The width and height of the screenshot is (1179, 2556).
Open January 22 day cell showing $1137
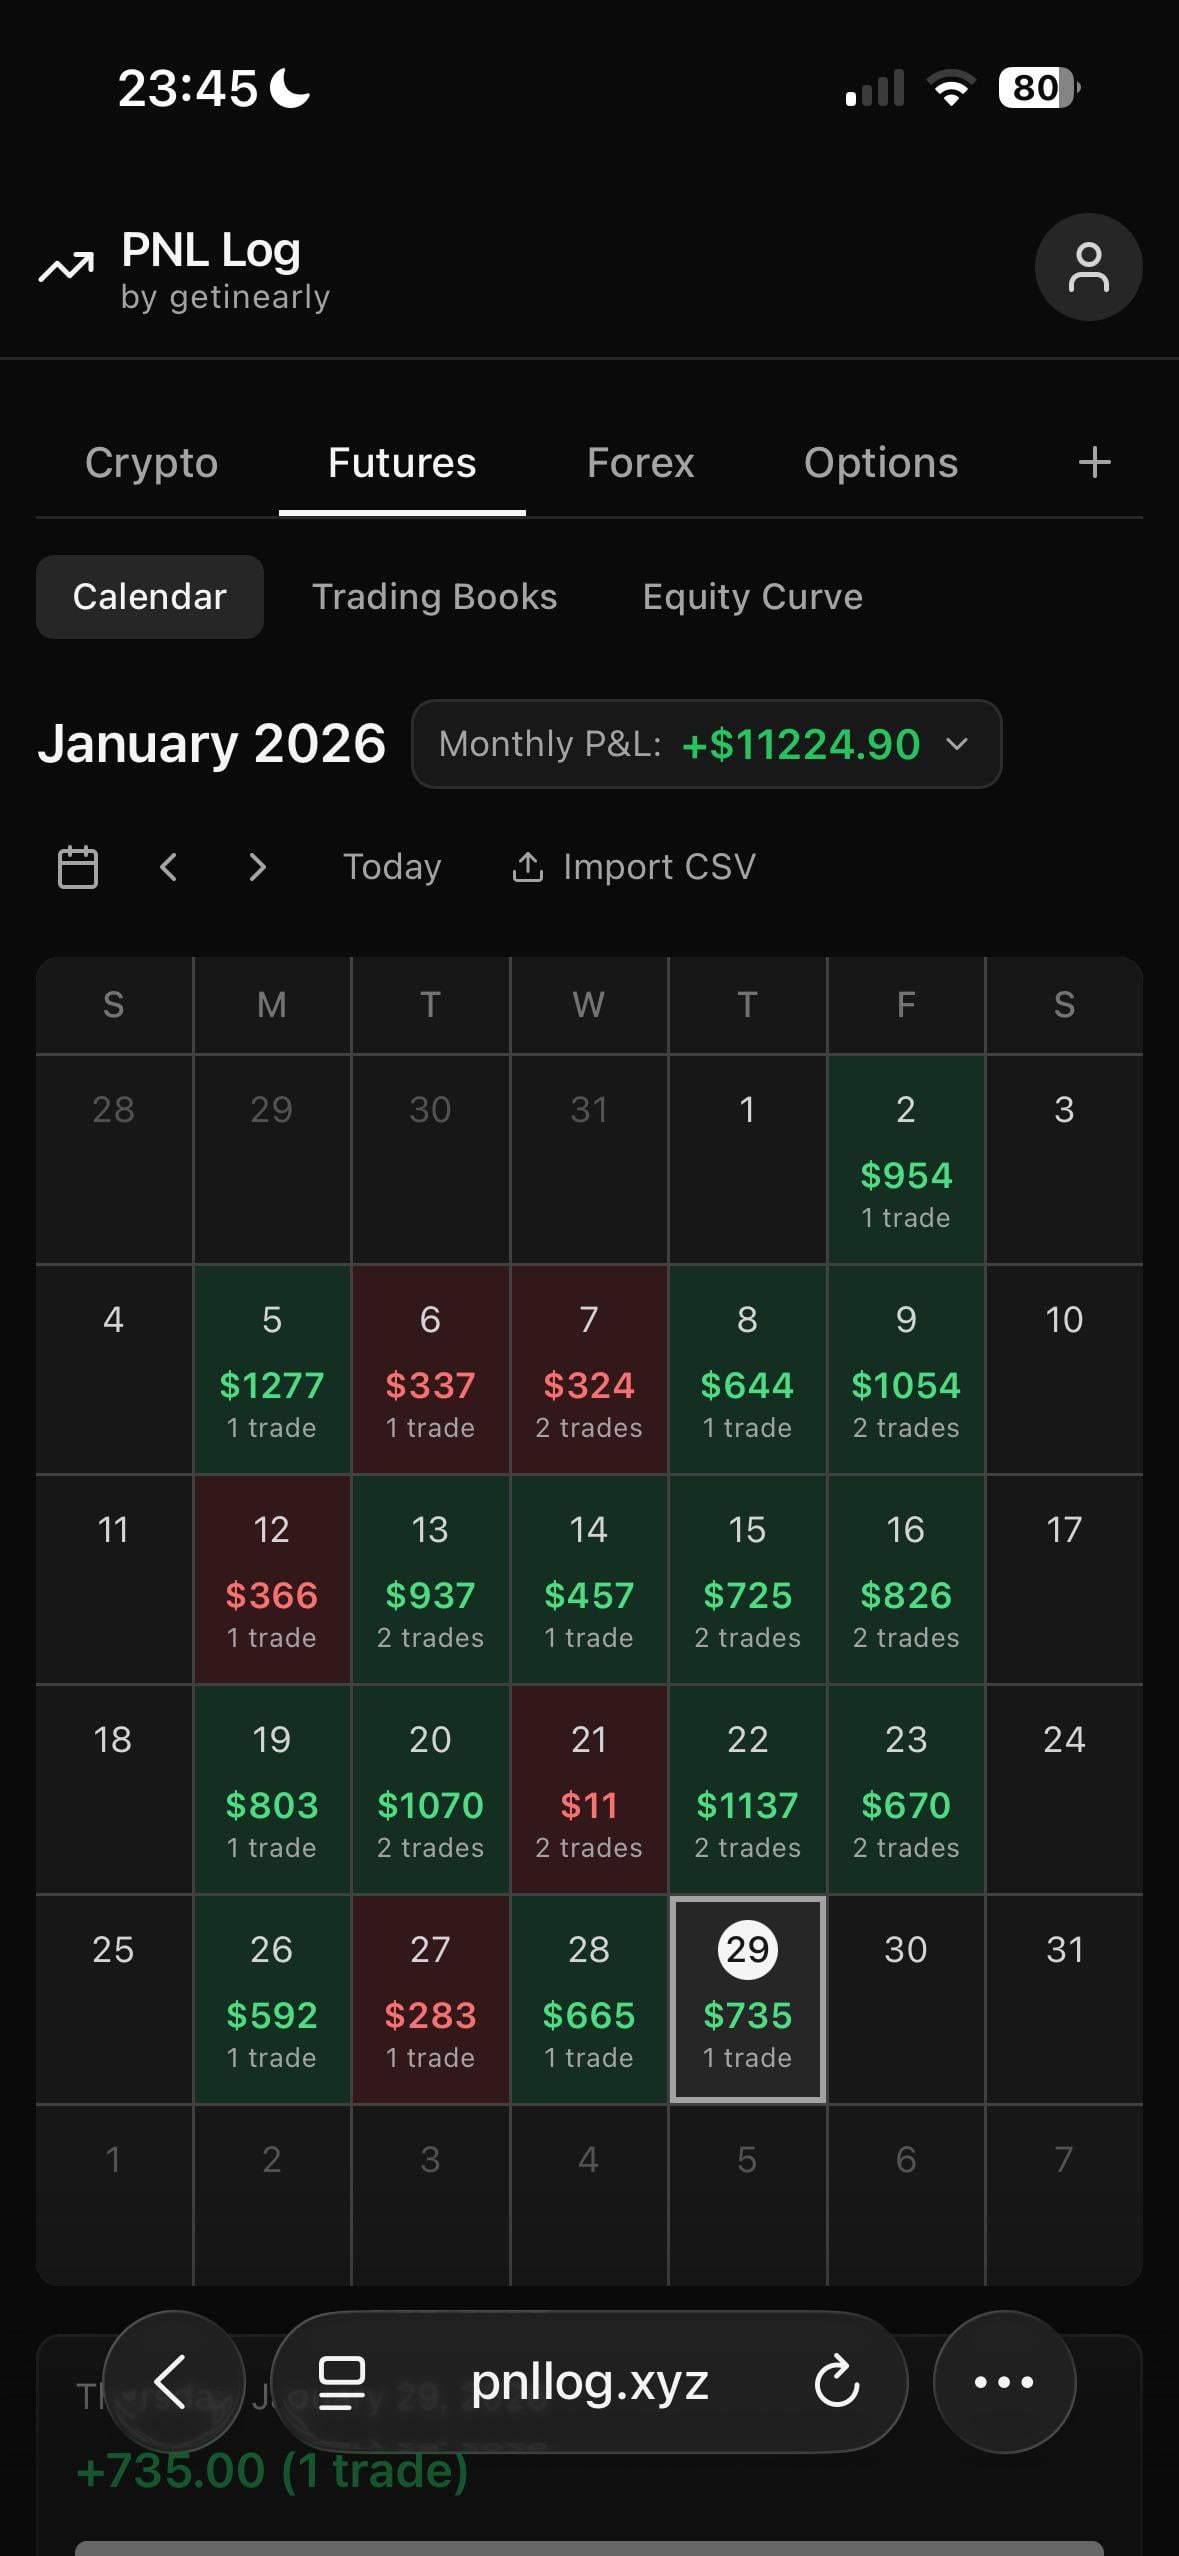(x=747, y=1790)
